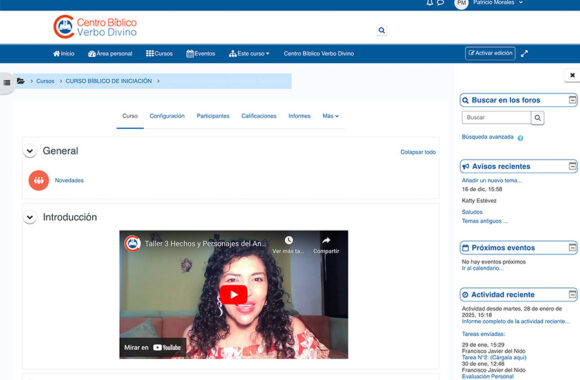The image size is (580, 380).
Task: Click CURSO BIBLICO DE INICIACIÓN breadcrumb
Action: tap(109, 81)
